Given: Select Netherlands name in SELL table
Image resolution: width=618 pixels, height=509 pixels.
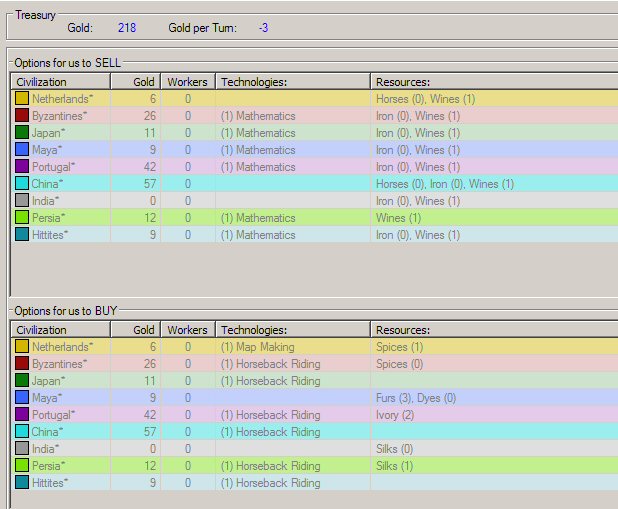Looking at the screenshot, I should point(62,99).
